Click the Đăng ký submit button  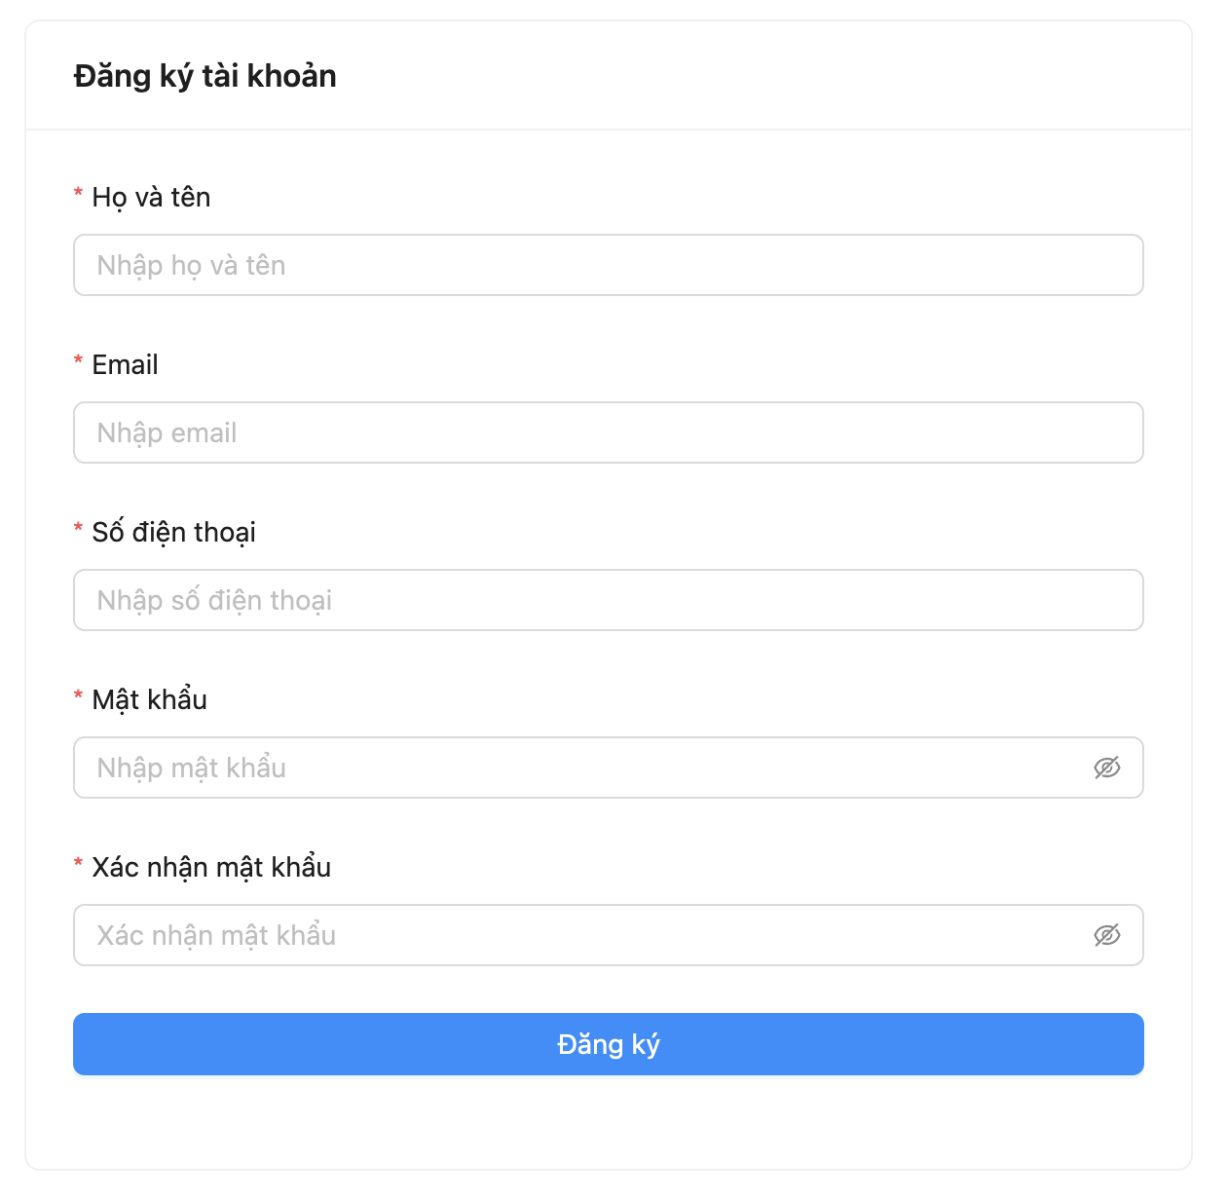pos(608,1045)
